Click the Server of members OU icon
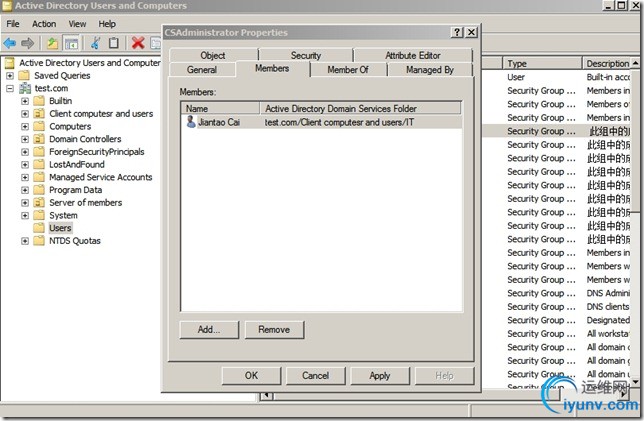This screenshot has height=421, width=644. tap(39, 202)
